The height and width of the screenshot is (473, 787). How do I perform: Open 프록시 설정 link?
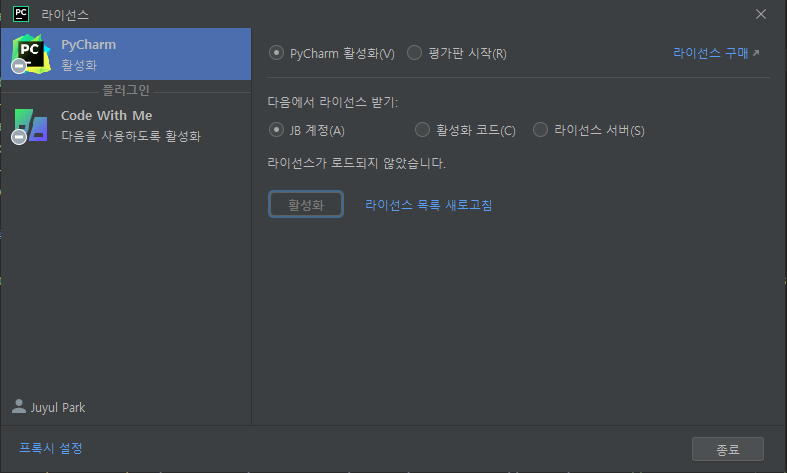click(x=51, y=448)
